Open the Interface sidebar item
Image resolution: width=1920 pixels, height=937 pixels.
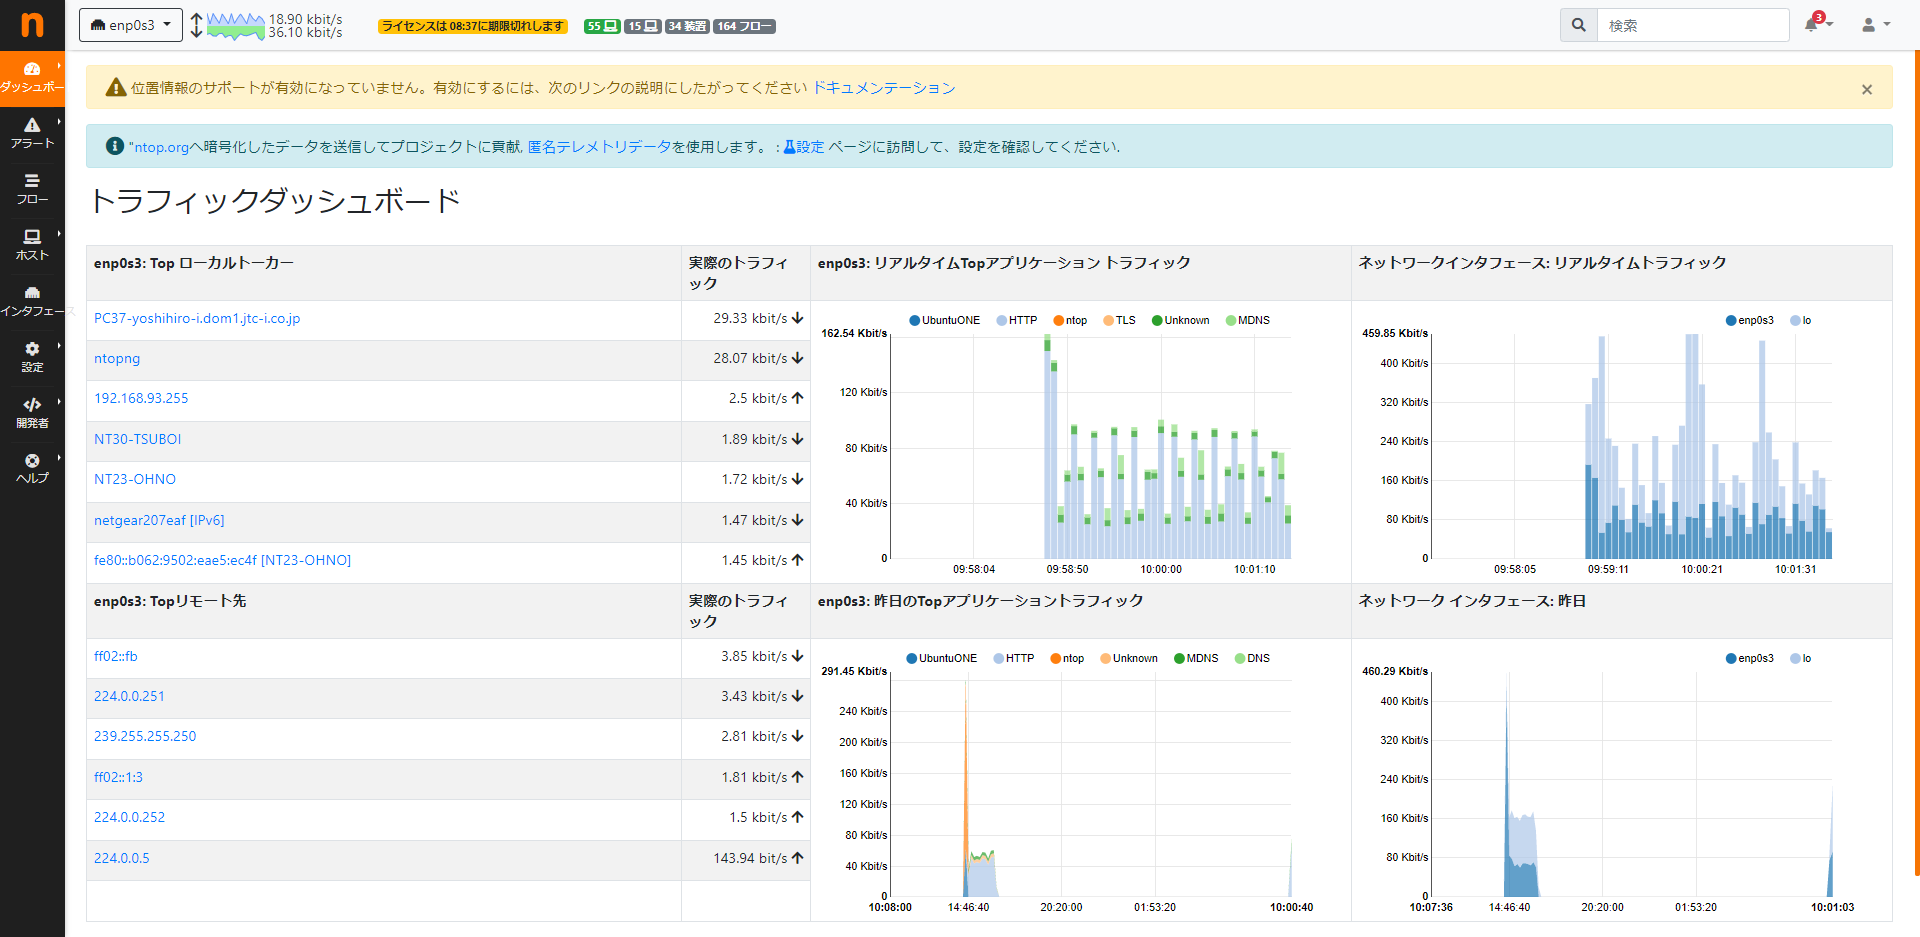(x=32, y=302)
